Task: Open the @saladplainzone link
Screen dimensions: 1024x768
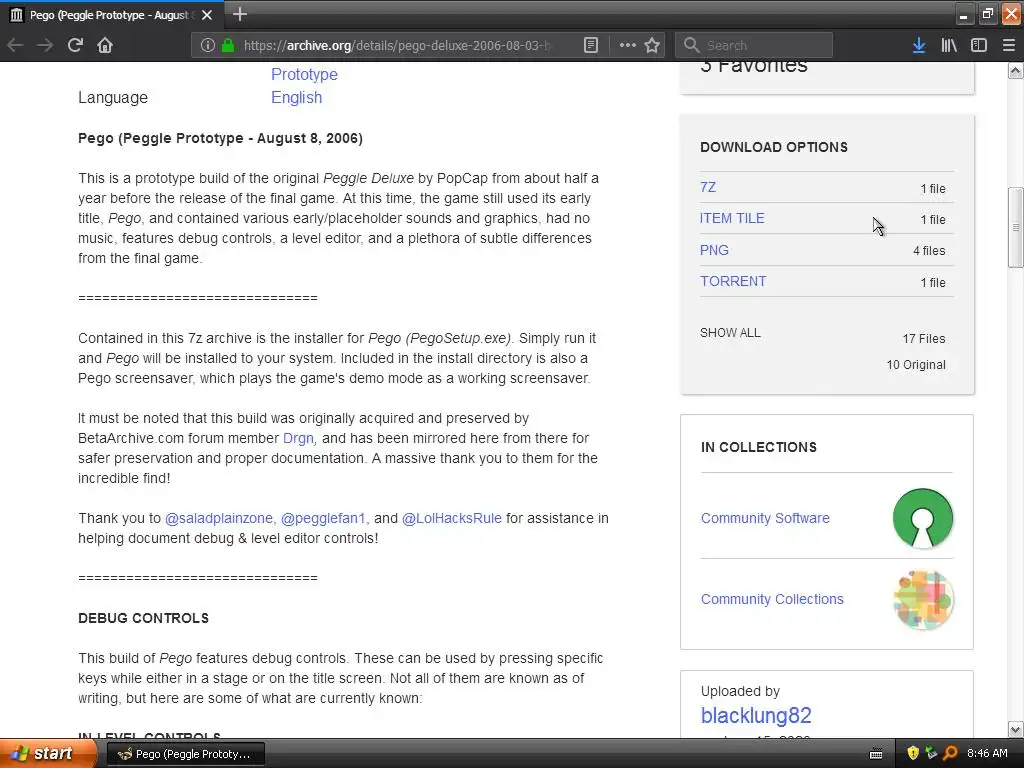Action: [219, 519]
